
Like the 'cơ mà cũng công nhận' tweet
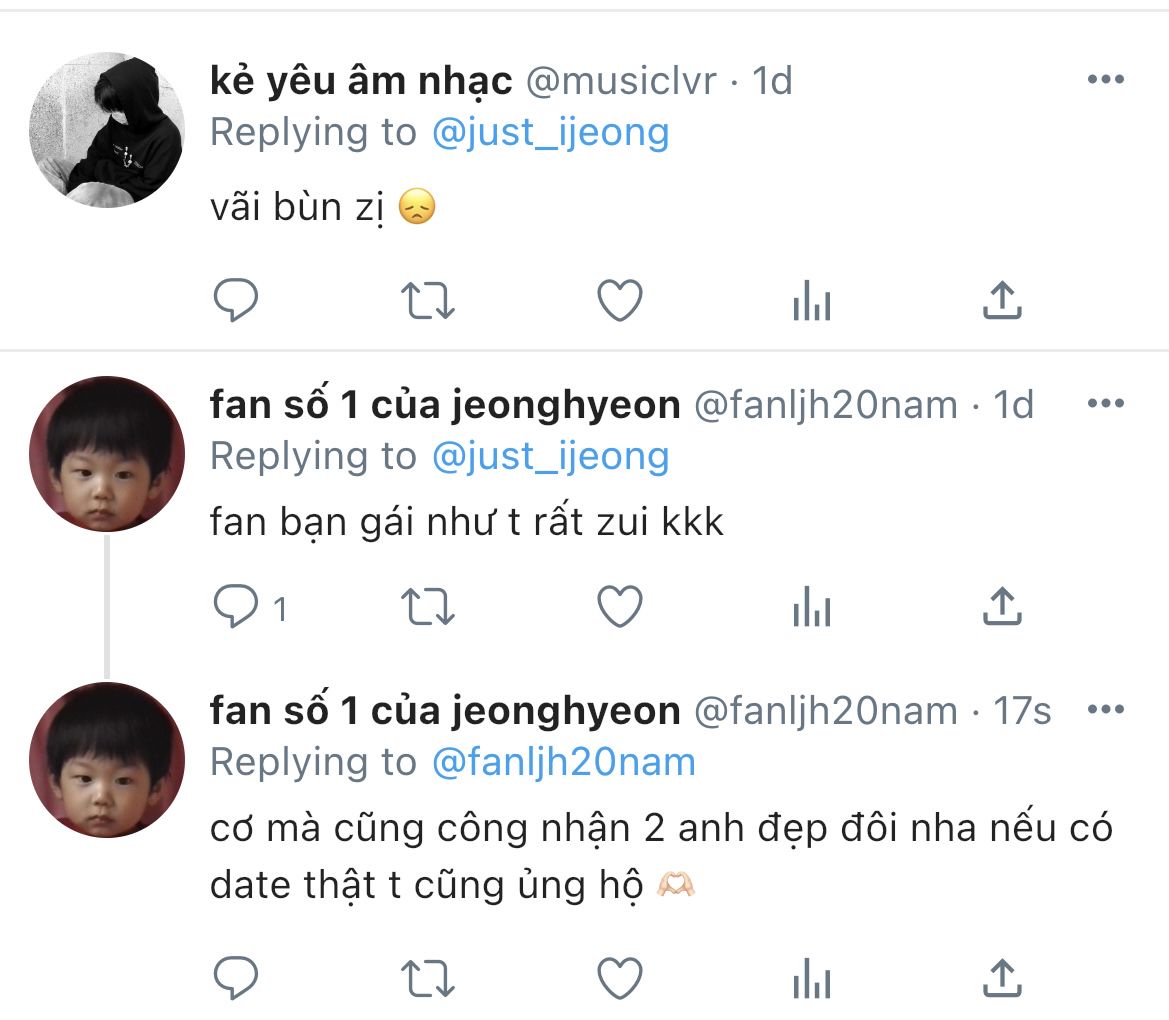[619, 977]
